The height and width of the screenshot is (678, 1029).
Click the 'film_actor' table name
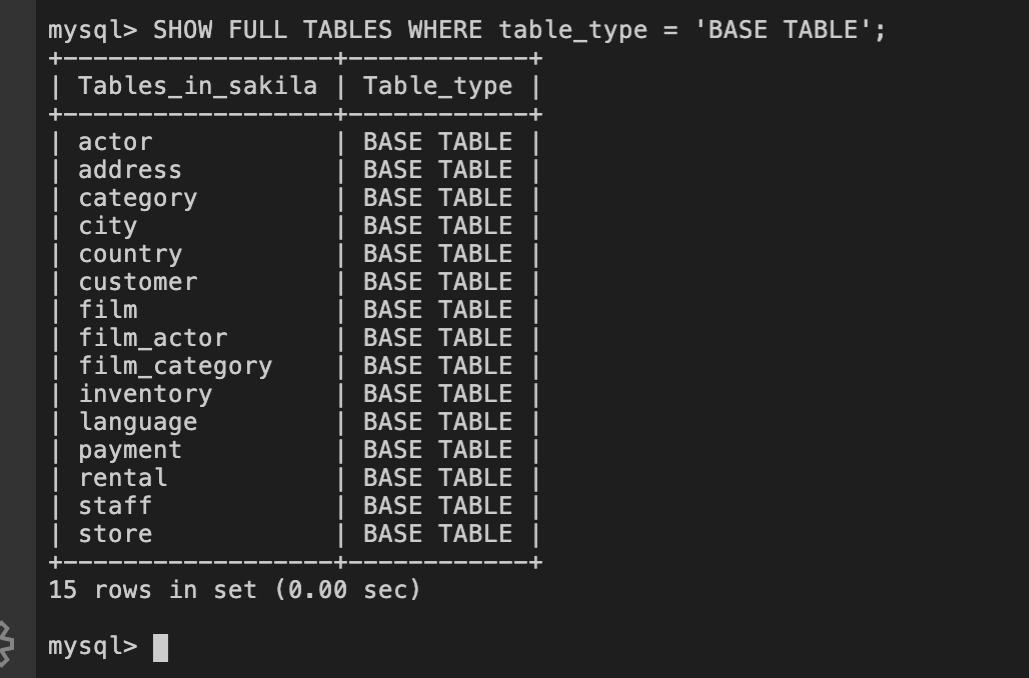coord(153,338)
